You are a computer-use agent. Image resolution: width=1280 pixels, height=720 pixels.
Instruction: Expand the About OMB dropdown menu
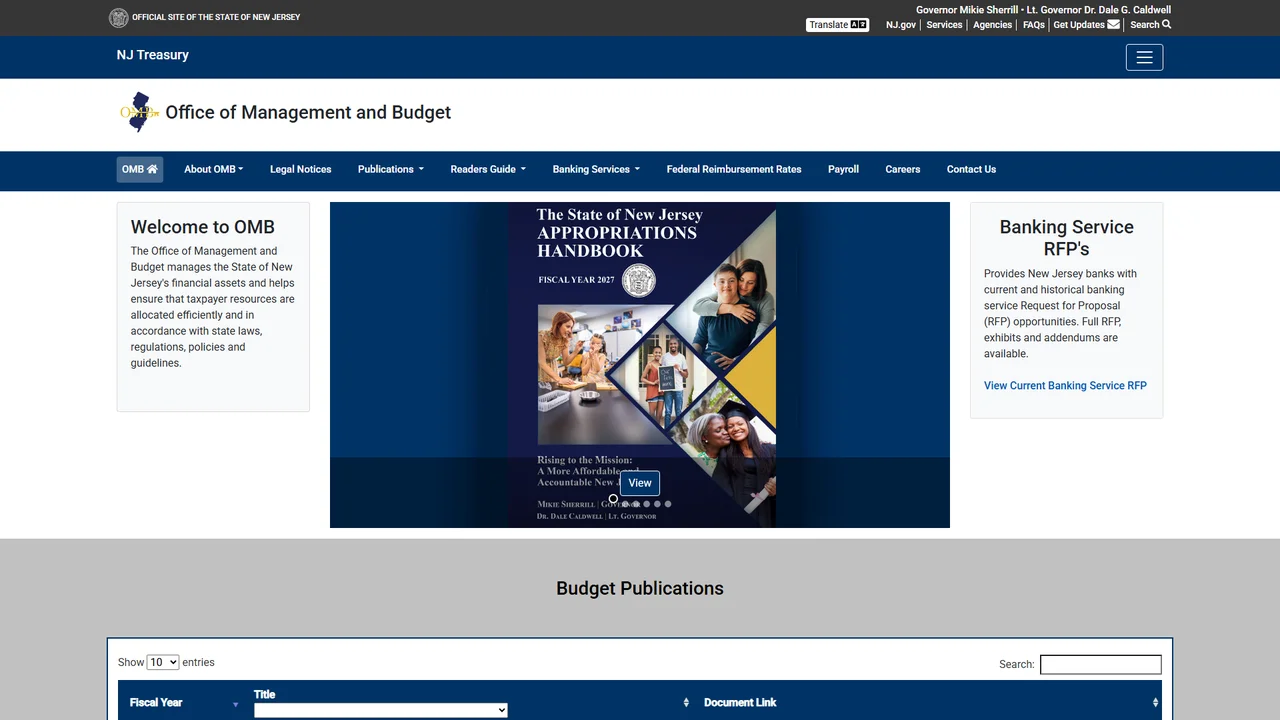(x=214, y=169)
